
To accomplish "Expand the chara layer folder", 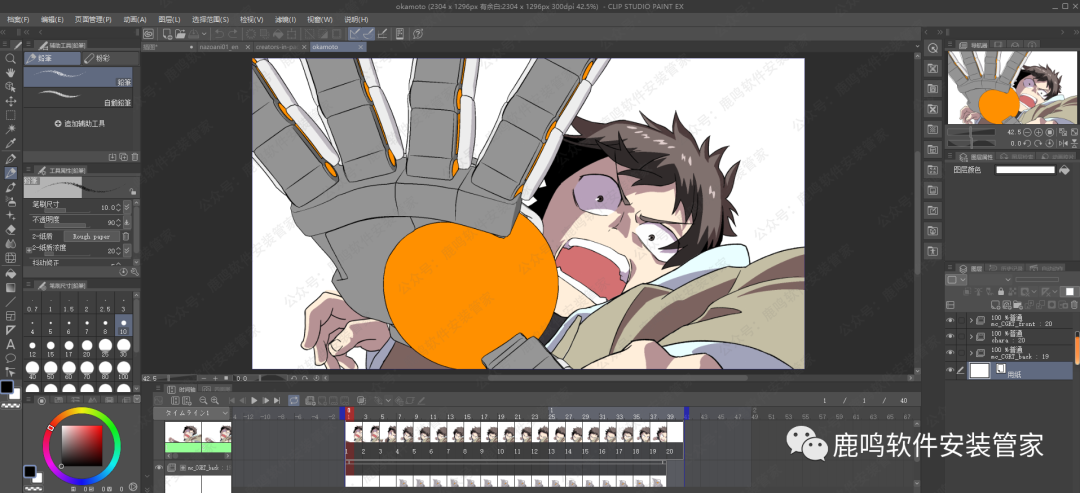I will coord(972,336).
